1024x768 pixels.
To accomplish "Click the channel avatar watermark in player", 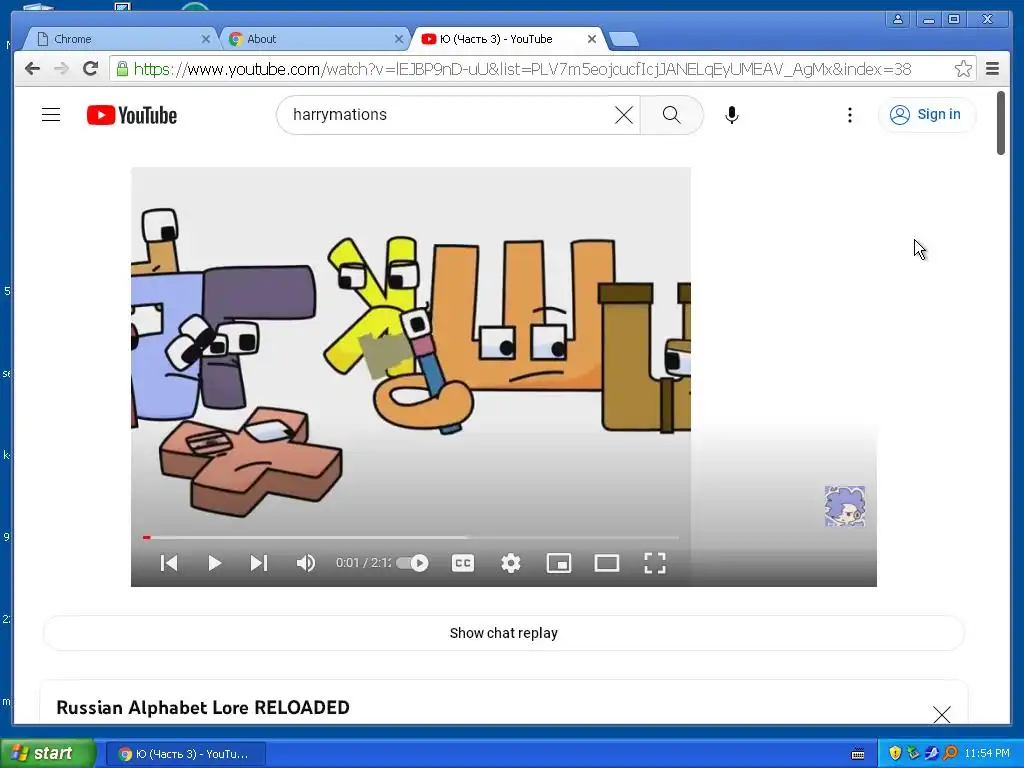I will (845, 506).
